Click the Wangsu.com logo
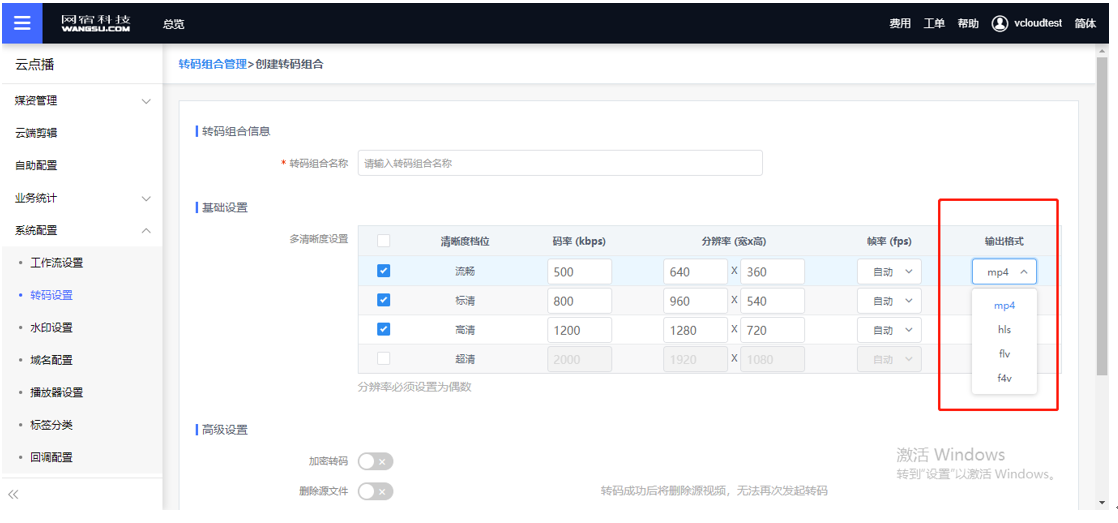Screen dimensions: 1118x523 point(96,23)
